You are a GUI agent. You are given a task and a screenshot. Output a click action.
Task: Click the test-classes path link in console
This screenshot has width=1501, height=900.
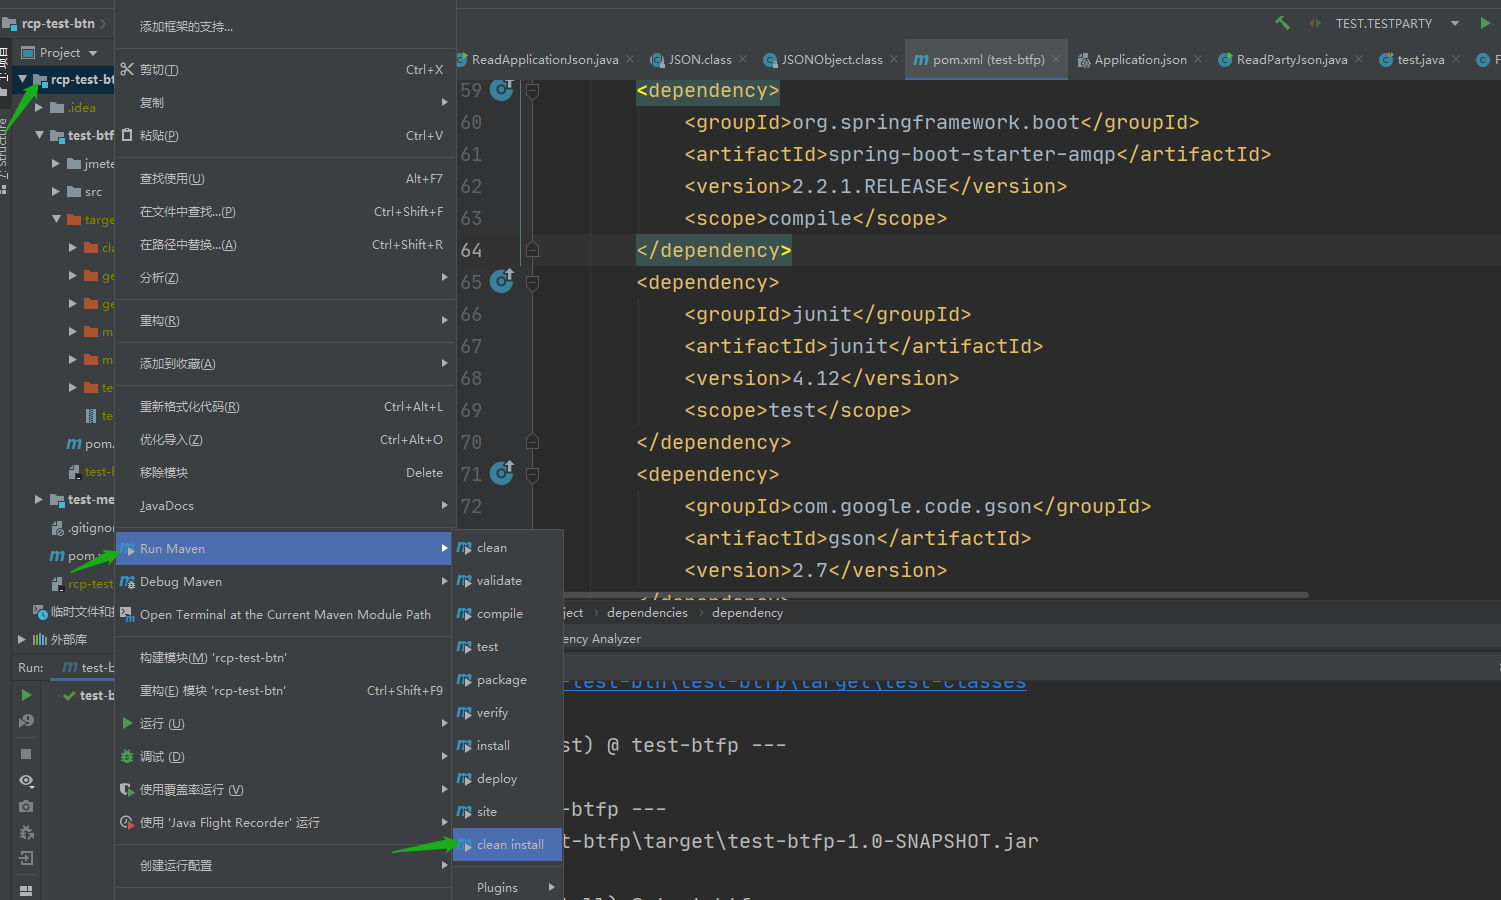click(x=795, y=682)
